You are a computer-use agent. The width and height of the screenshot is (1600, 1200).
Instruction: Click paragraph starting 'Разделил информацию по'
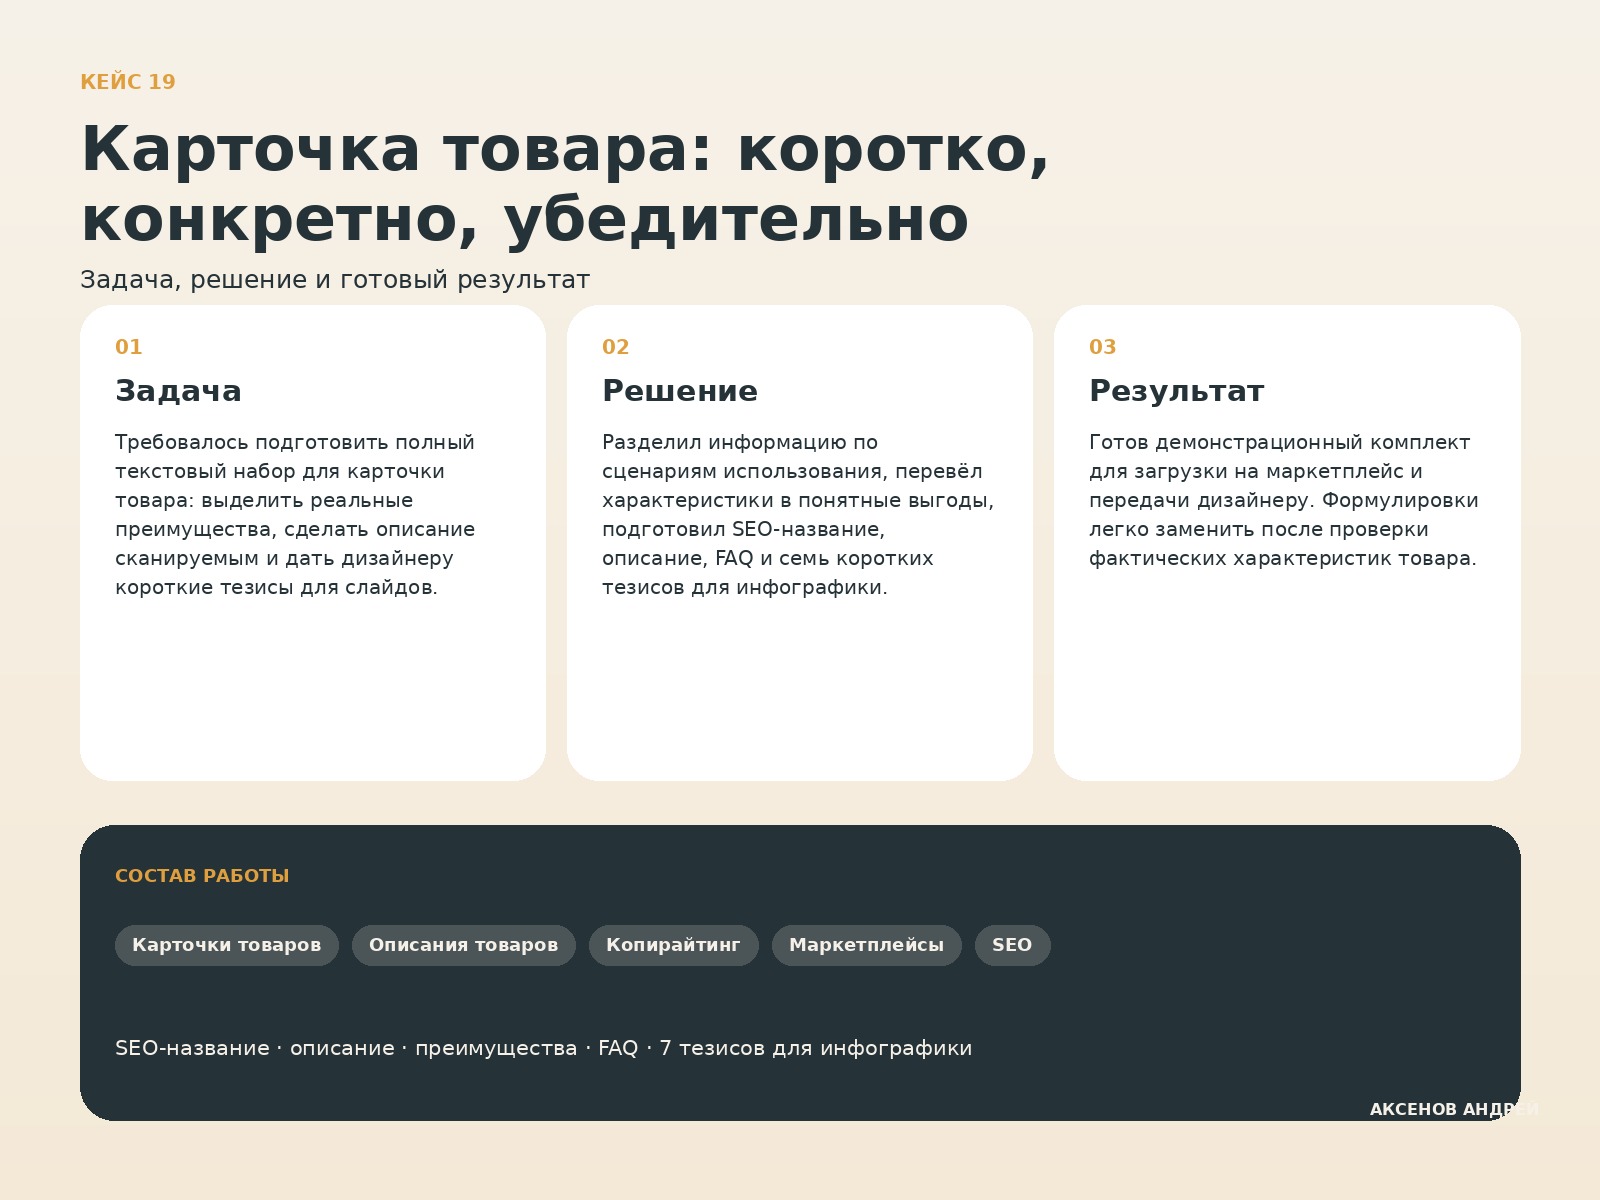(798, 515)
